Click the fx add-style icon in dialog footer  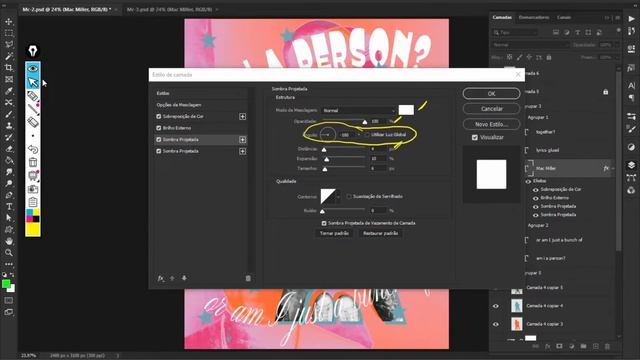[161, 278]
